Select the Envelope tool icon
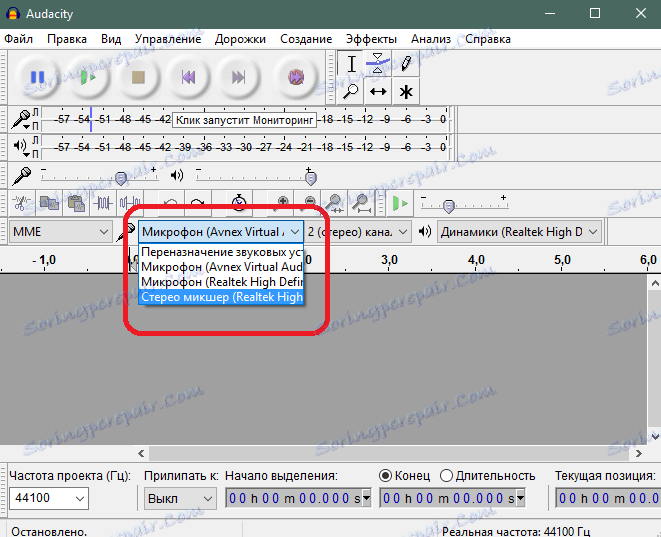 [x=378, y=64]
